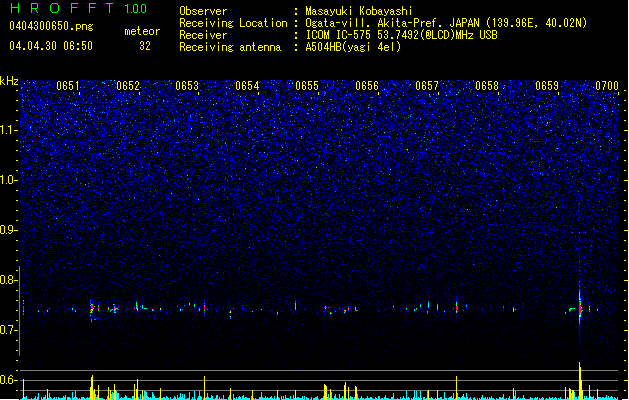The image size is (629, 400).
Task: Click the tallest yellow power spike near 0700
Action: (580, 380)
